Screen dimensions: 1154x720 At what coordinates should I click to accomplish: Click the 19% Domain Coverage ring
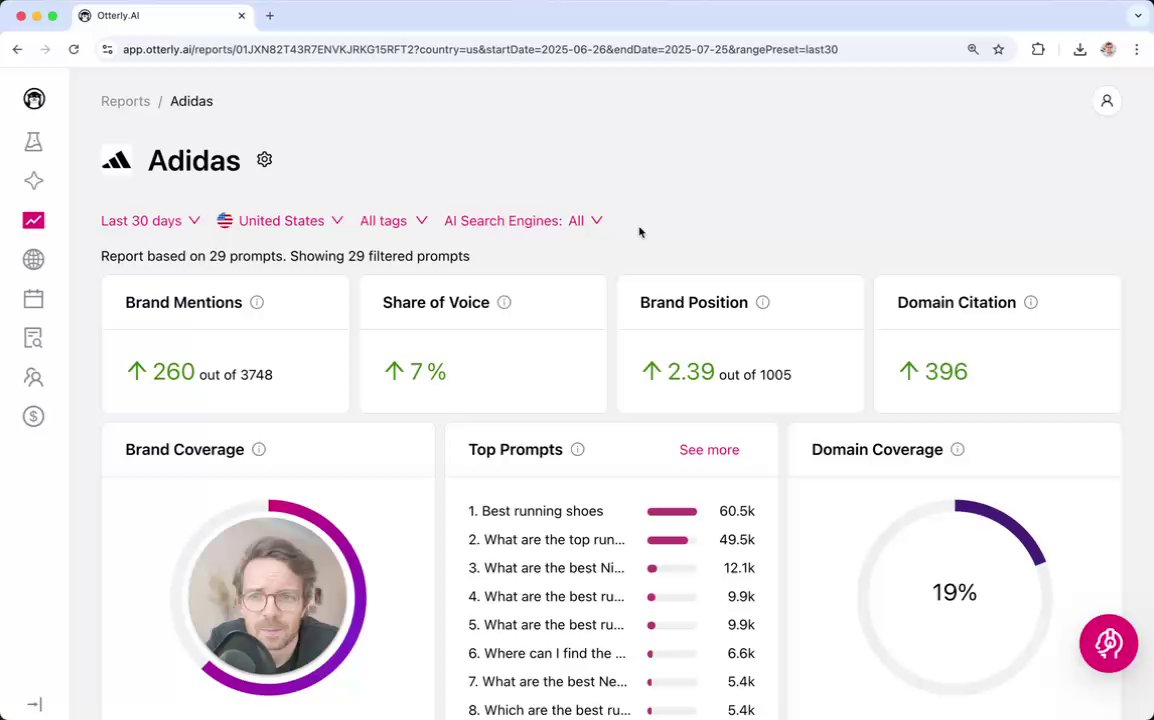point(955,597)
